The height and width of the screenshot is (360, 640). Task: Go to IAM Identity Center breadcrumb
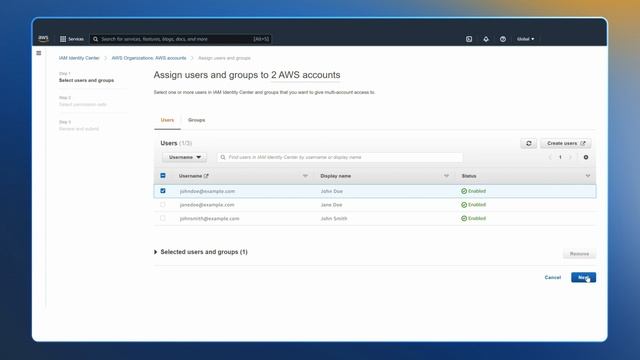79,58
